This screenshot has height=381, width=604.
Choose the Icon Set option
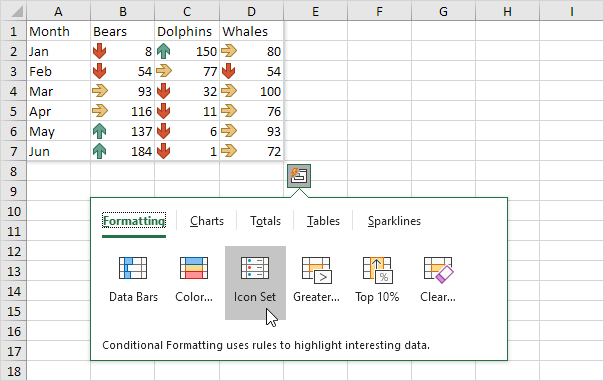pos(255,283)
